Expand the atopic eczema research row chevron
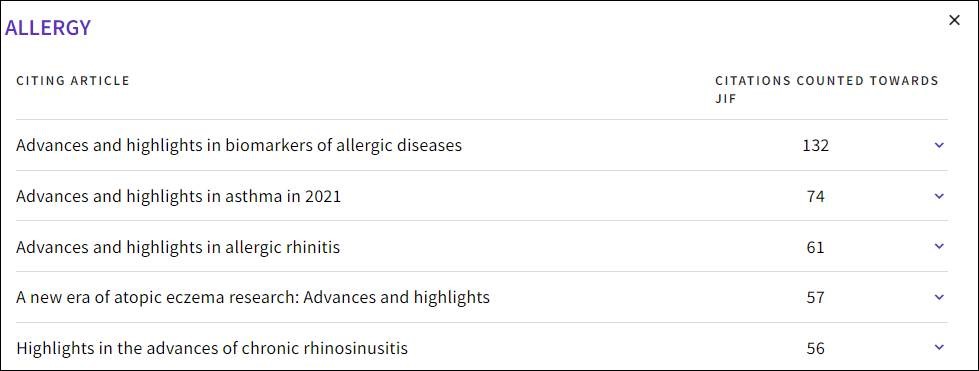The height and width of the screenshot is (371, 979). 939,297
